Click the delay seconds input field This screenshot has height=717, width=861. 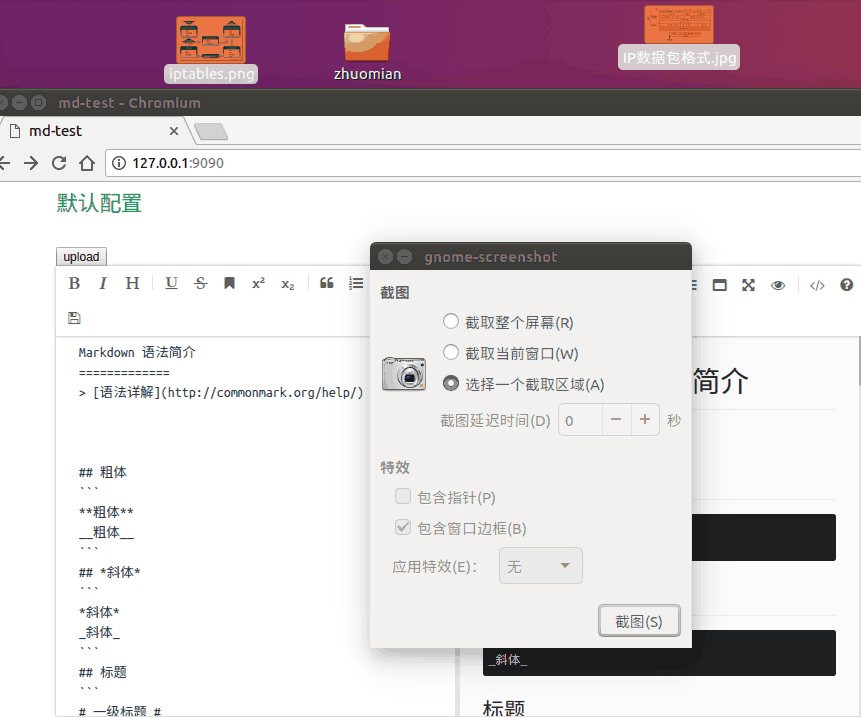coord(580,420)
